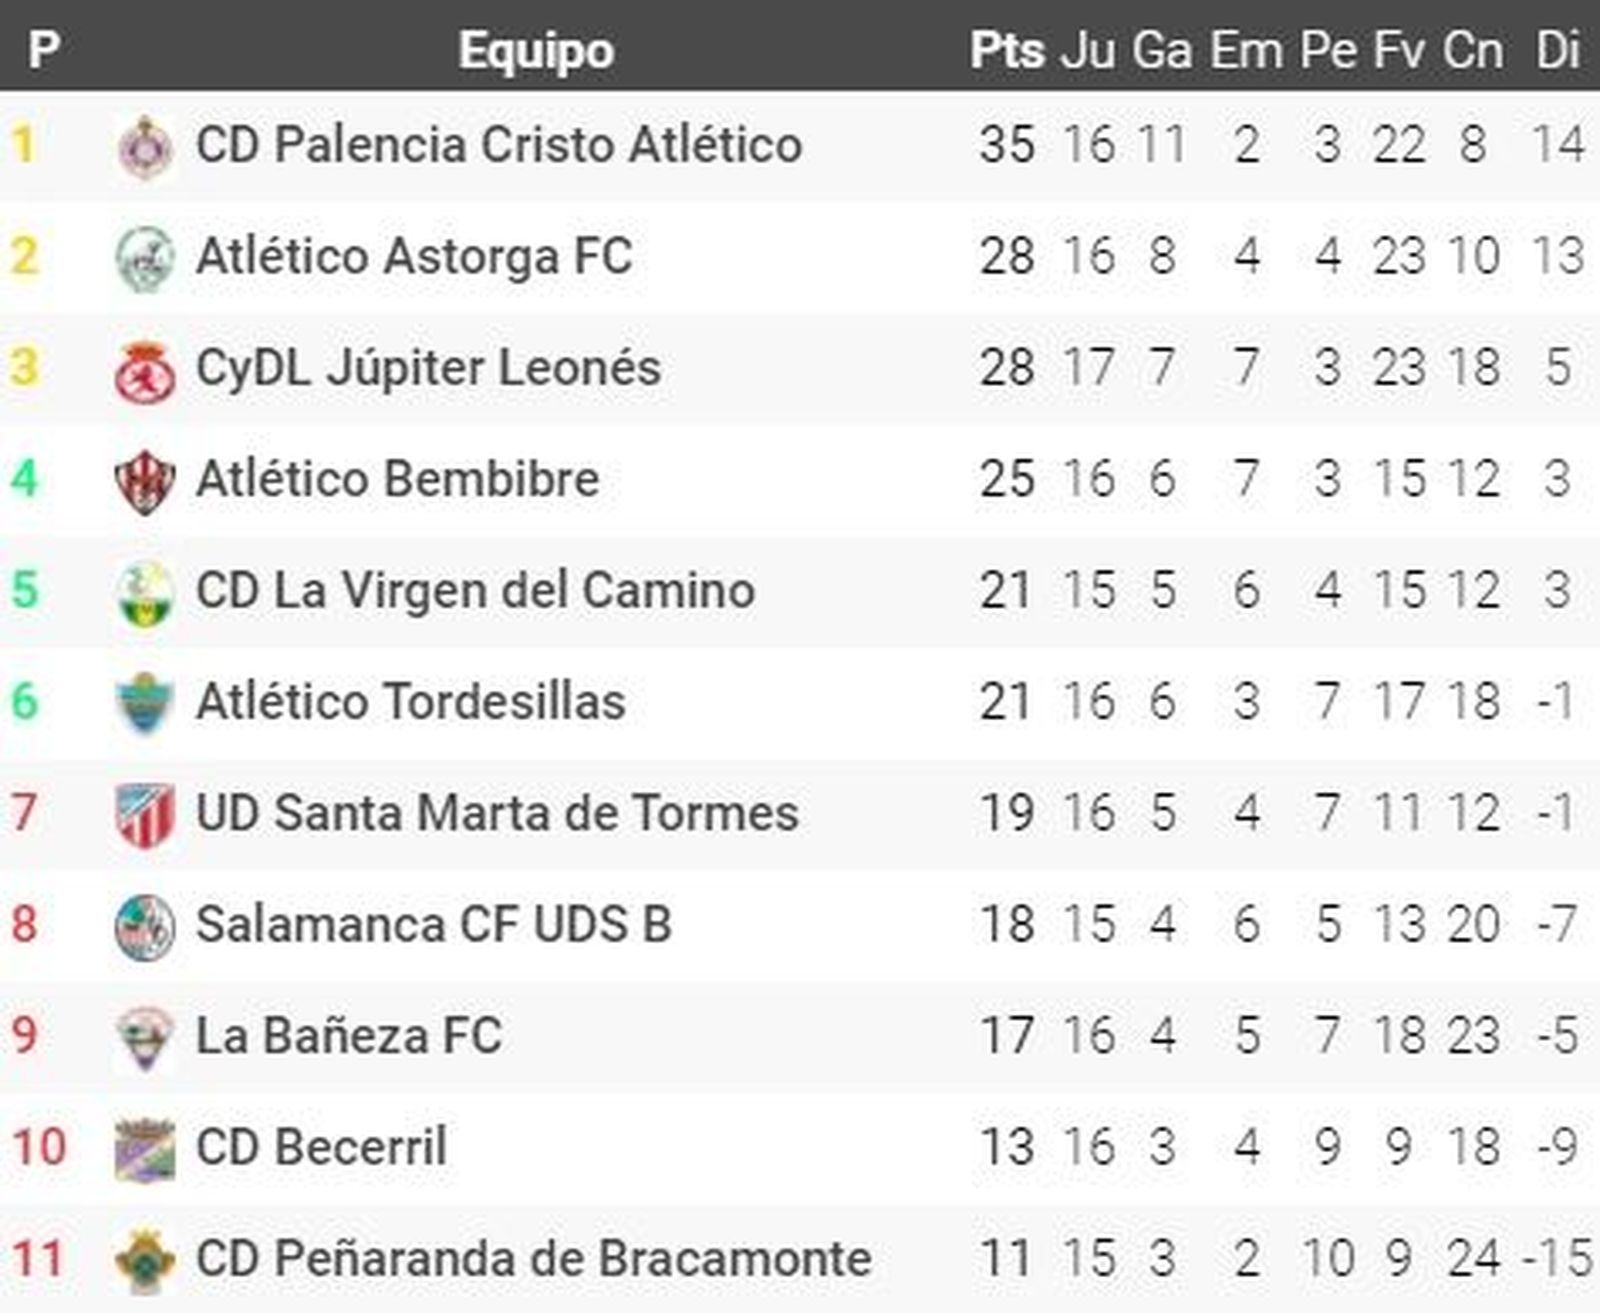Click the UD Santa Marta de Tormes crest
The height and width of the screenshot is (1313, 1600).
[145, 815]
